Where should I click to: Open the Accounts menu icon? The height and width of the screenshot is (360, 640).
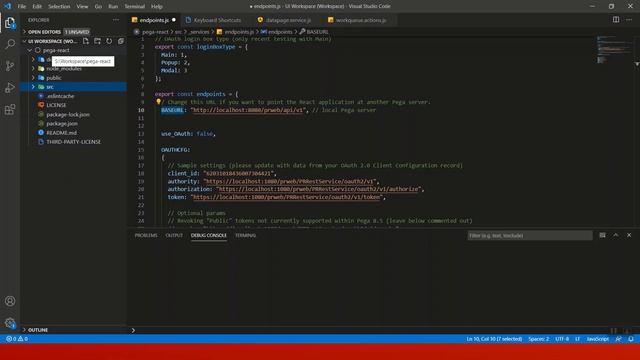click(10, 301)
